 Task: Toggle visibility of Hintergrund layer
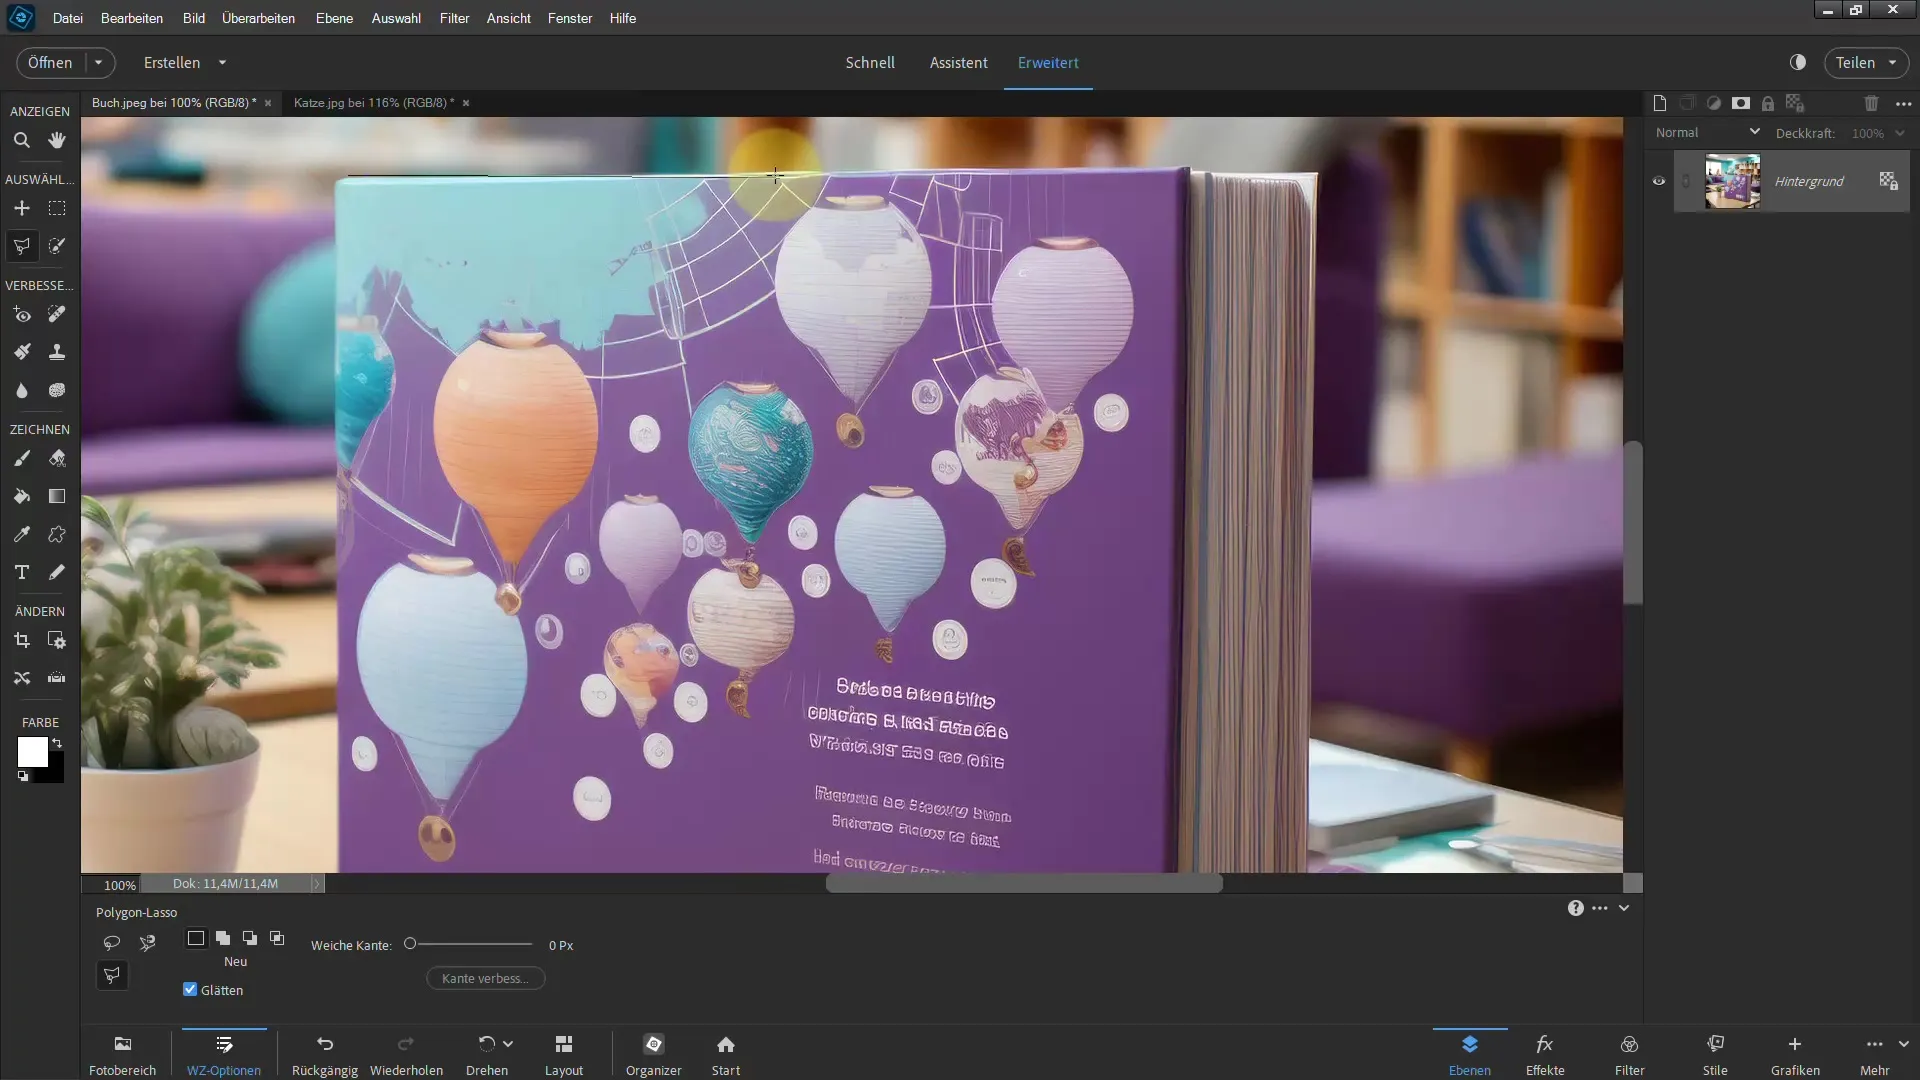point(1659,181)
